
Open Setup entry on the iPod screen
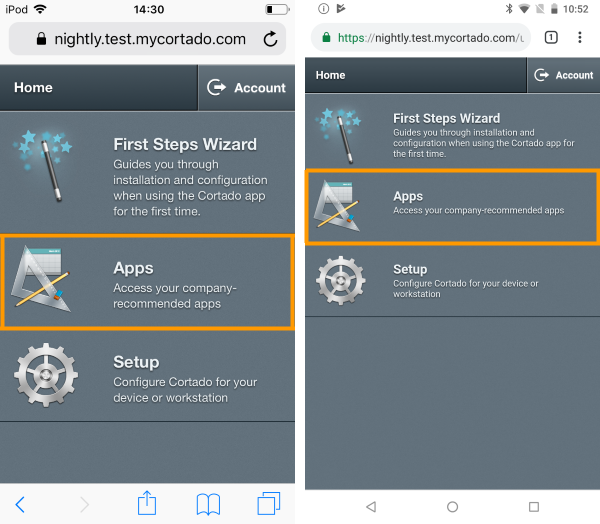click(147, 376)
